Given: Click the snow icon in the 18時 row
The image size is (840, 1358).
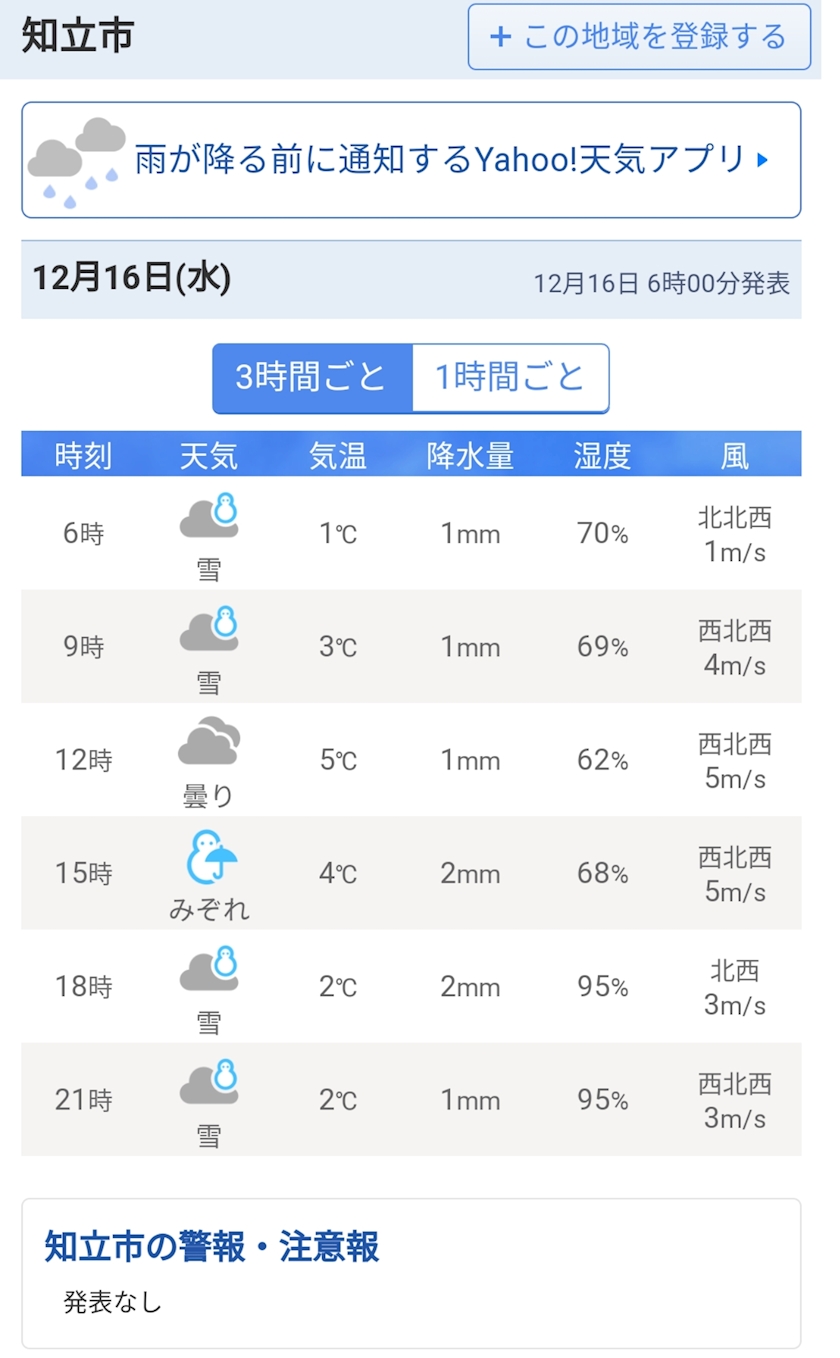Looking at the screenshot, I should [210, 970].
